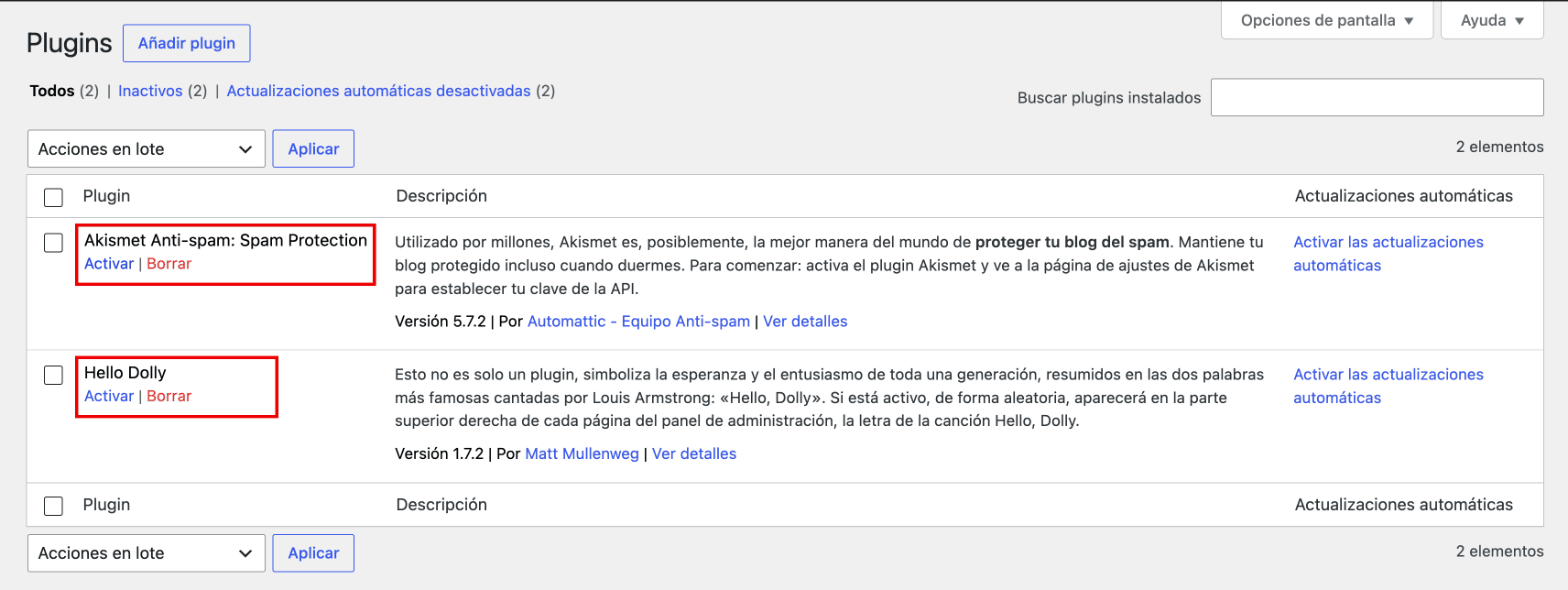Click the Versión 1.7.2 text
The image size is (1568, 590).
click(x=439, y=454)
